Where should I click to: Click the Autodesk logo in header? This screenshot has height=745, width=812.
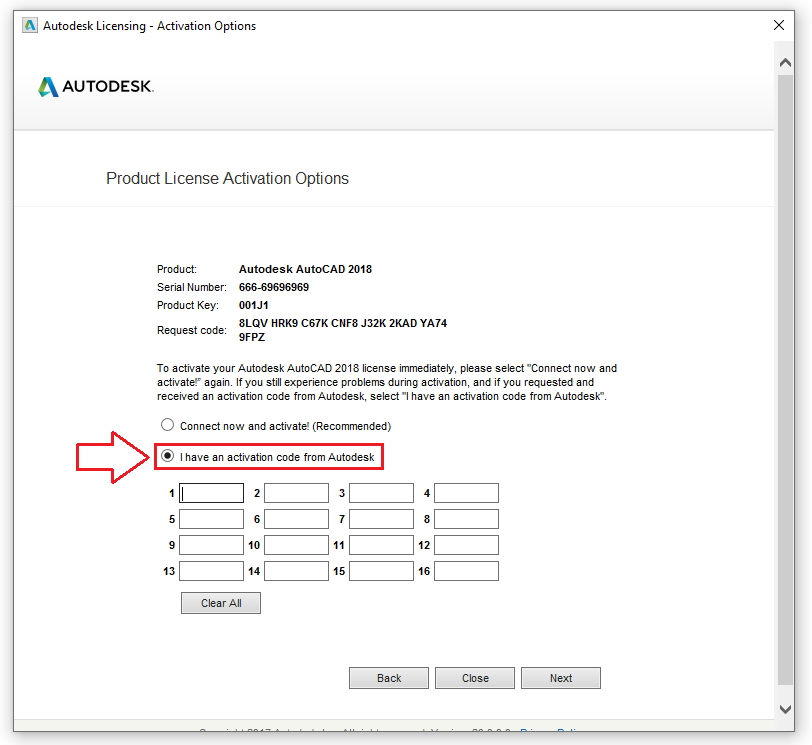(x=96, y=86)
